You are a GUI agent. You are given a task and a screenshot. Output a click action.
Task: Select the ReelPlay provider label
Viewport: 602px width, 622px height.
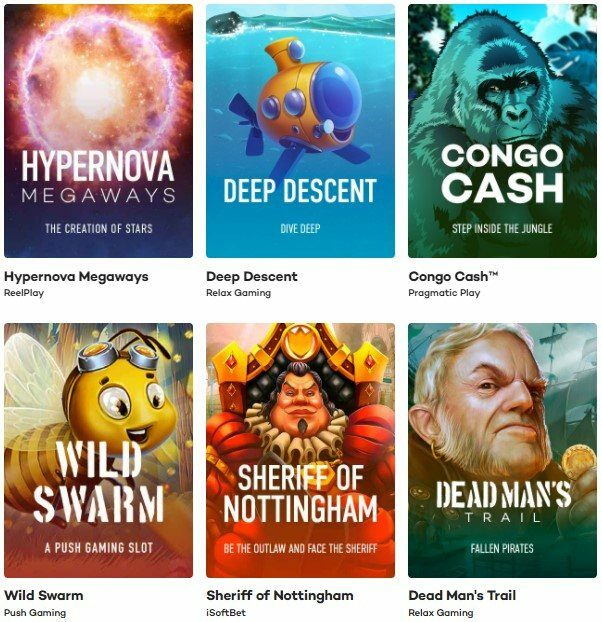pyautogui.click(x=24, y=293)
